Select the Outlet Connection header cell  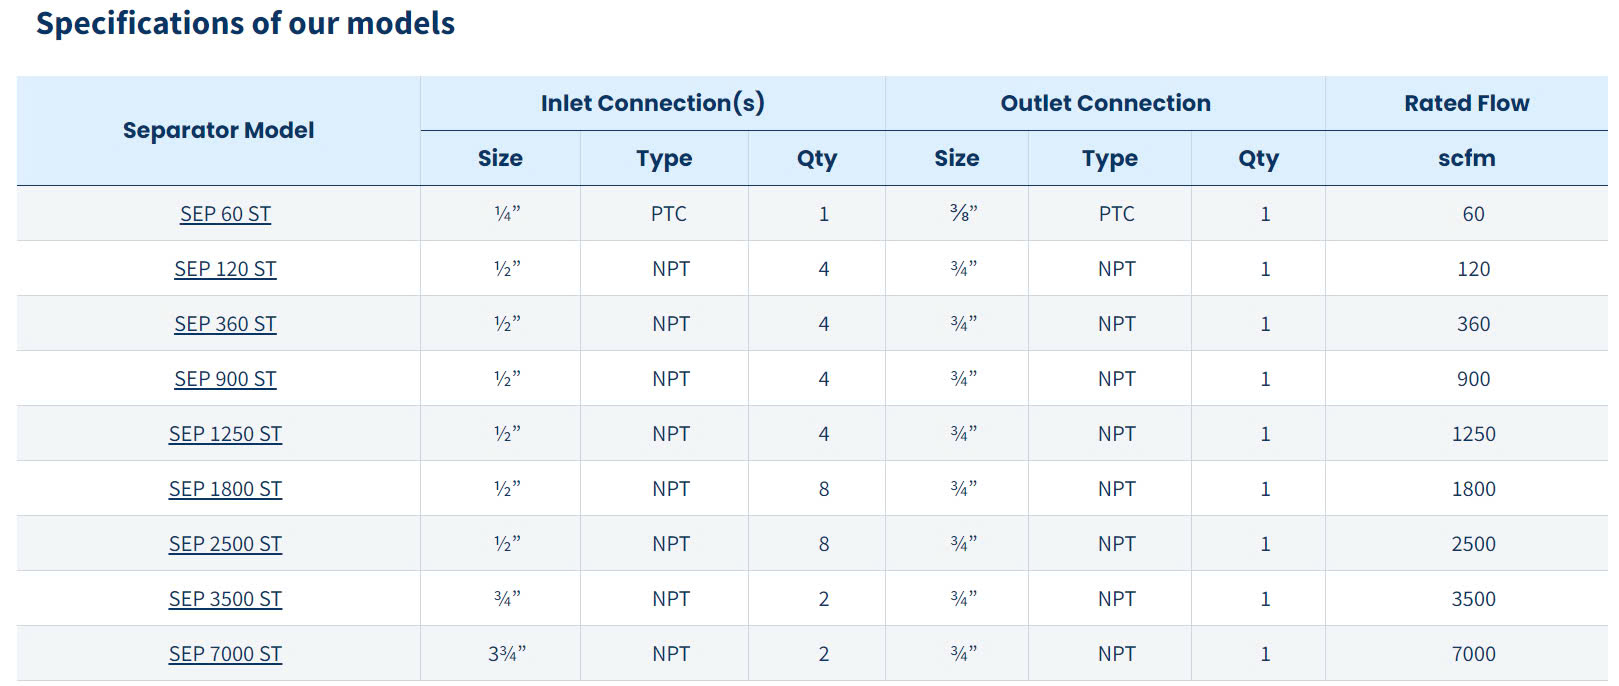point(1105,103)
